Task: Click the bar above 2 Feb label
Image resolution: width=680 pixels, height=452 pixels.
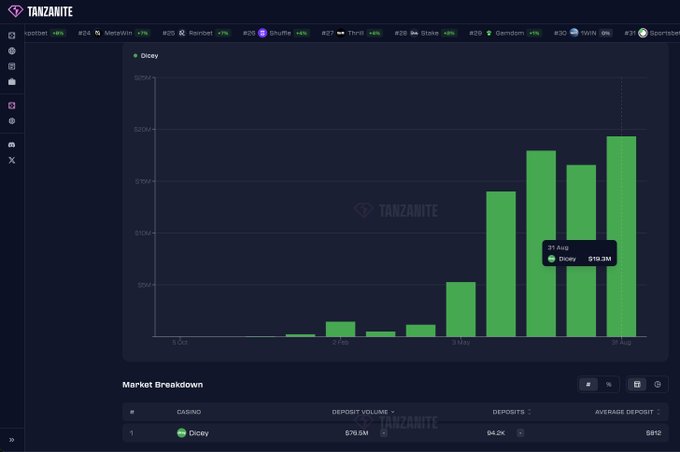Action: tap(340, 329)
